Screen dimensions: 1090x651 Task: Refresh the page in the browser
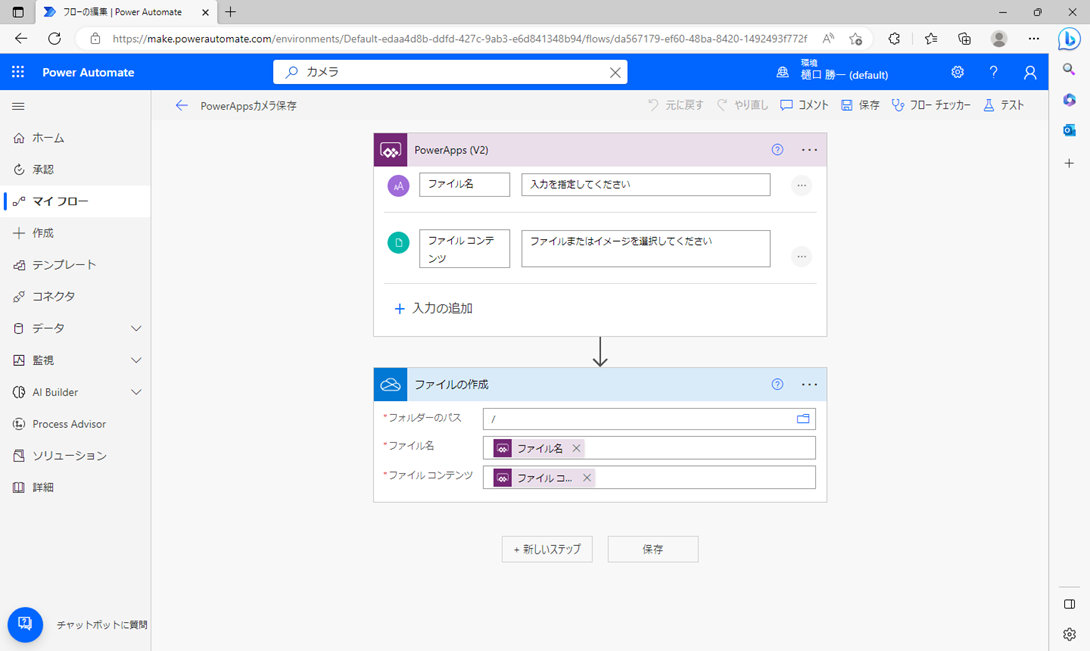tap(54, 39)
